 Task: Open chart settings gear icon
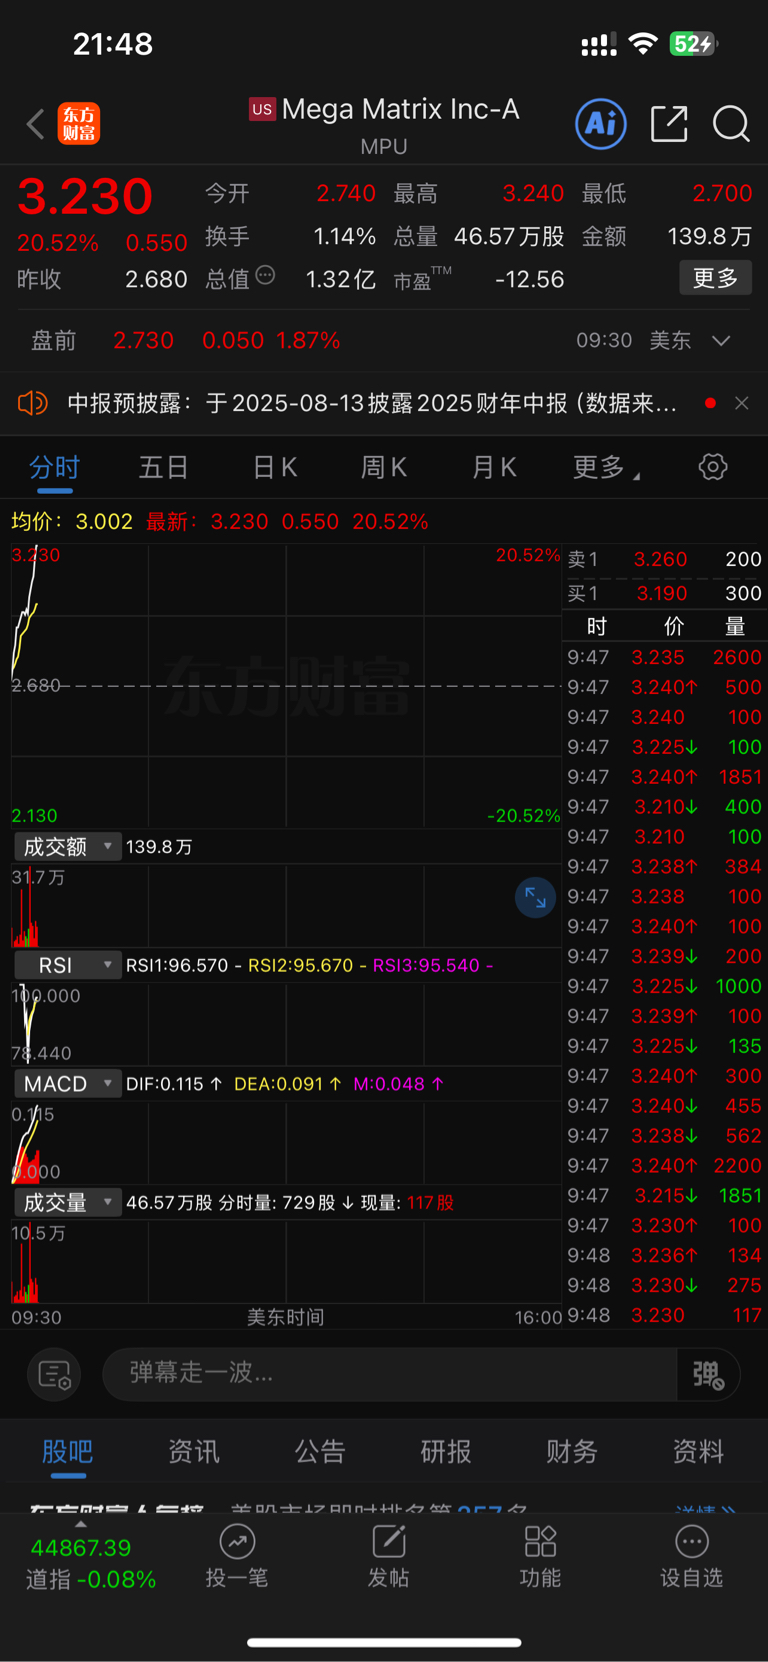click(713, 466)
